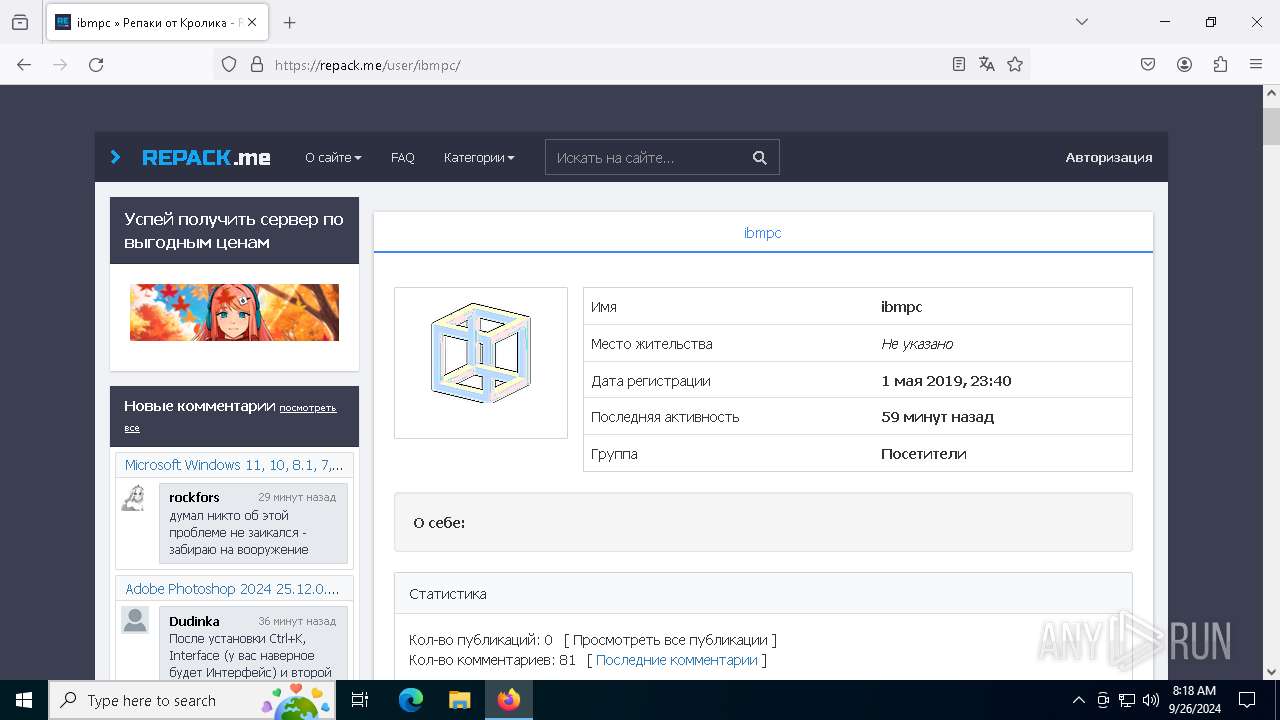The image size is (1280, 720).
Task: Click the taskbar search box
Action: [192, 700]
